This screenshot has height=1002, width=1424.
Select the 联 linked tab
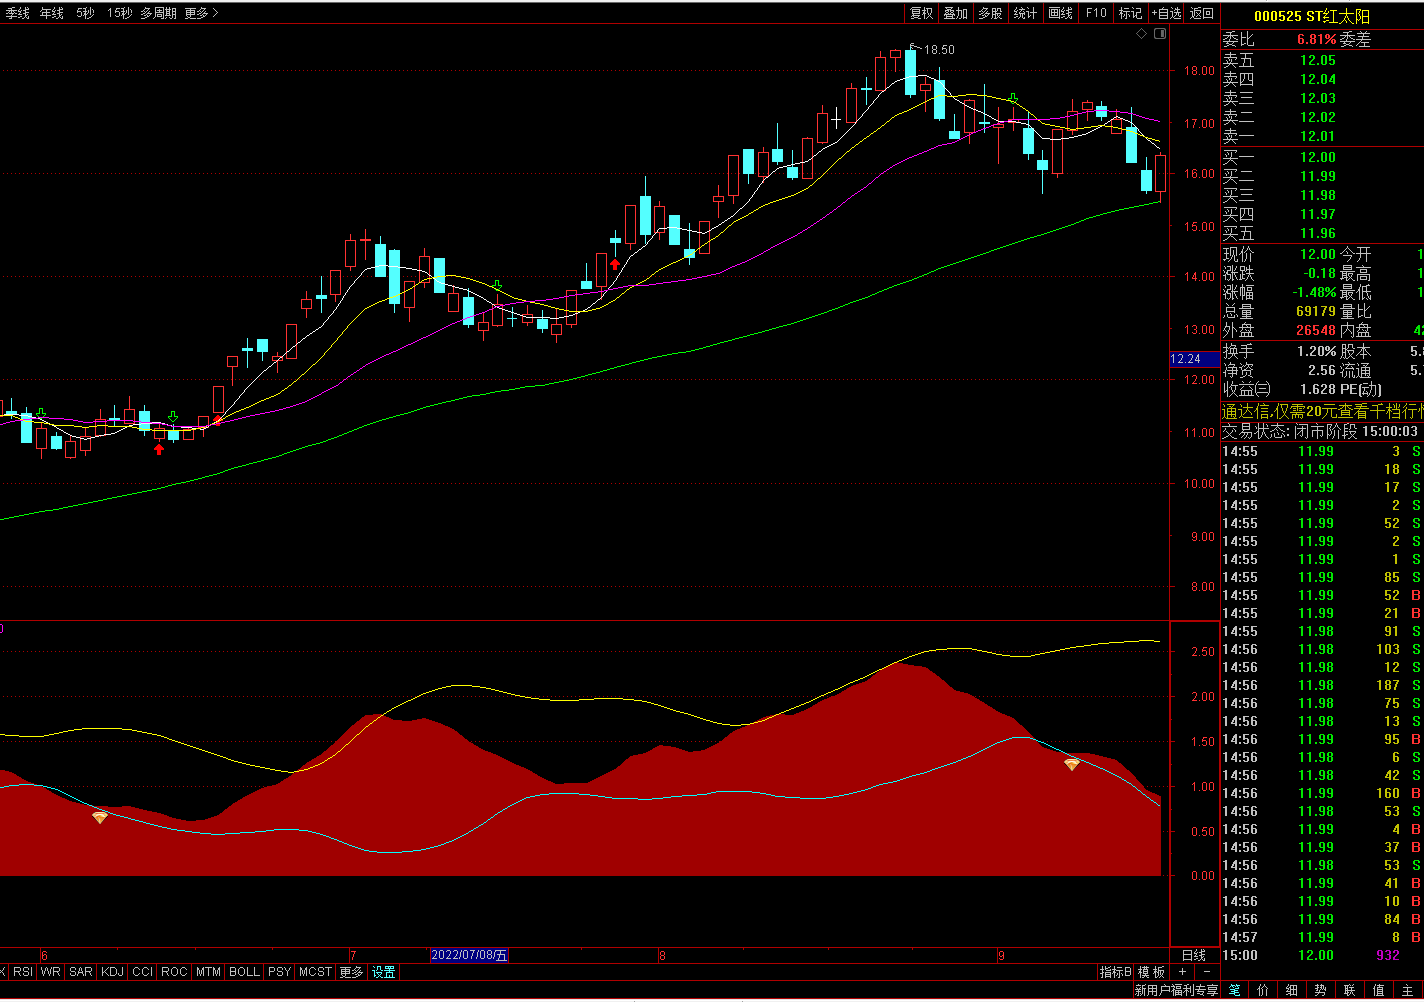pyautogui.click(x=1350, y=990)
